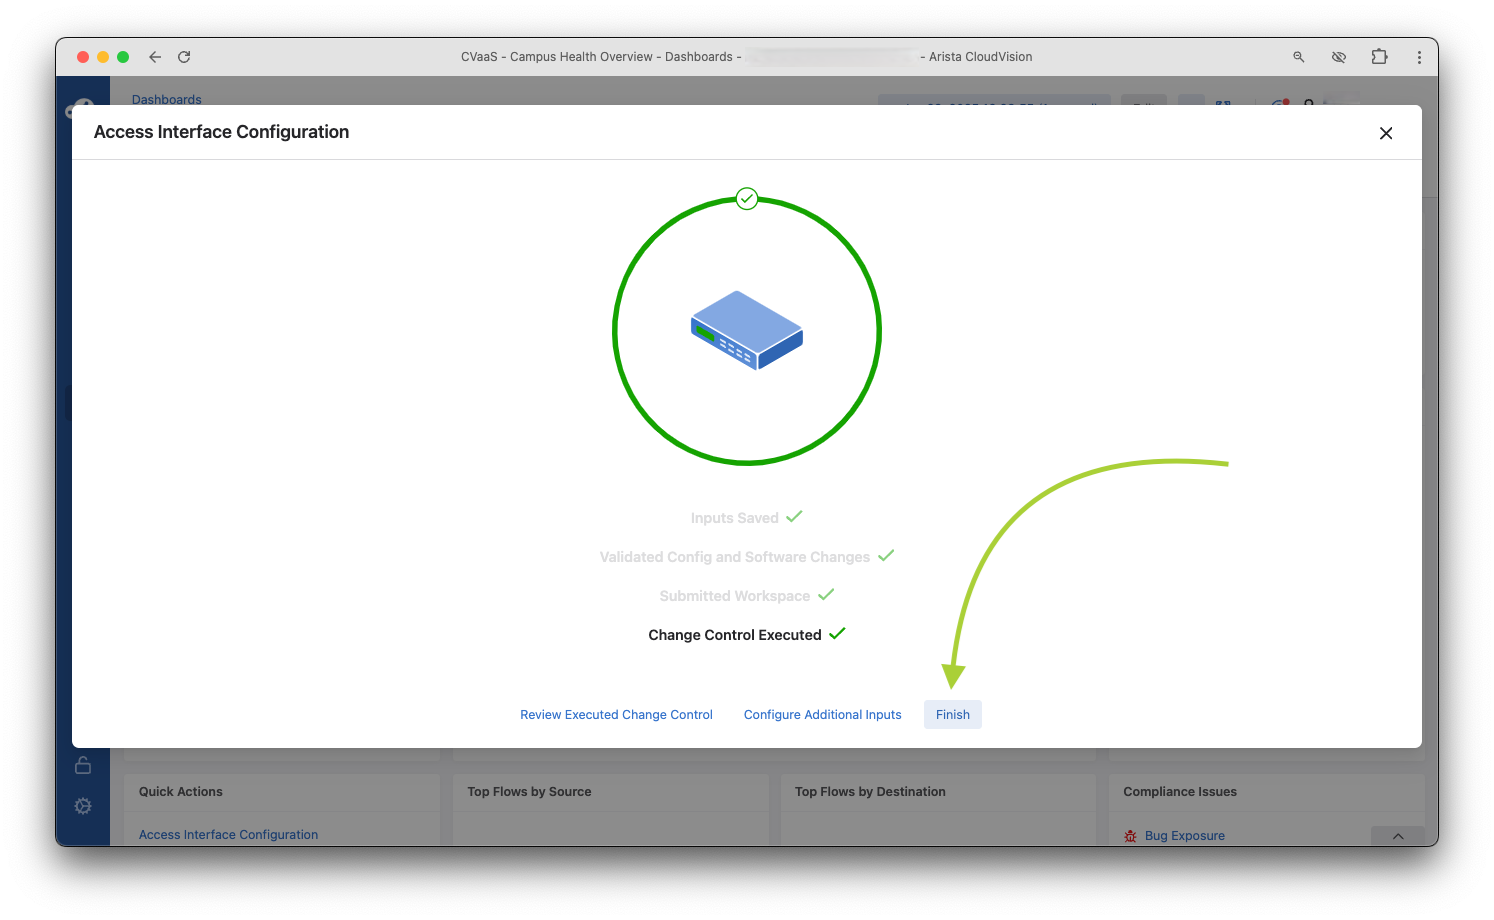Open Review Executed Change Control link
Viewport: 1494px width, 920px height.
click(616, 714)
